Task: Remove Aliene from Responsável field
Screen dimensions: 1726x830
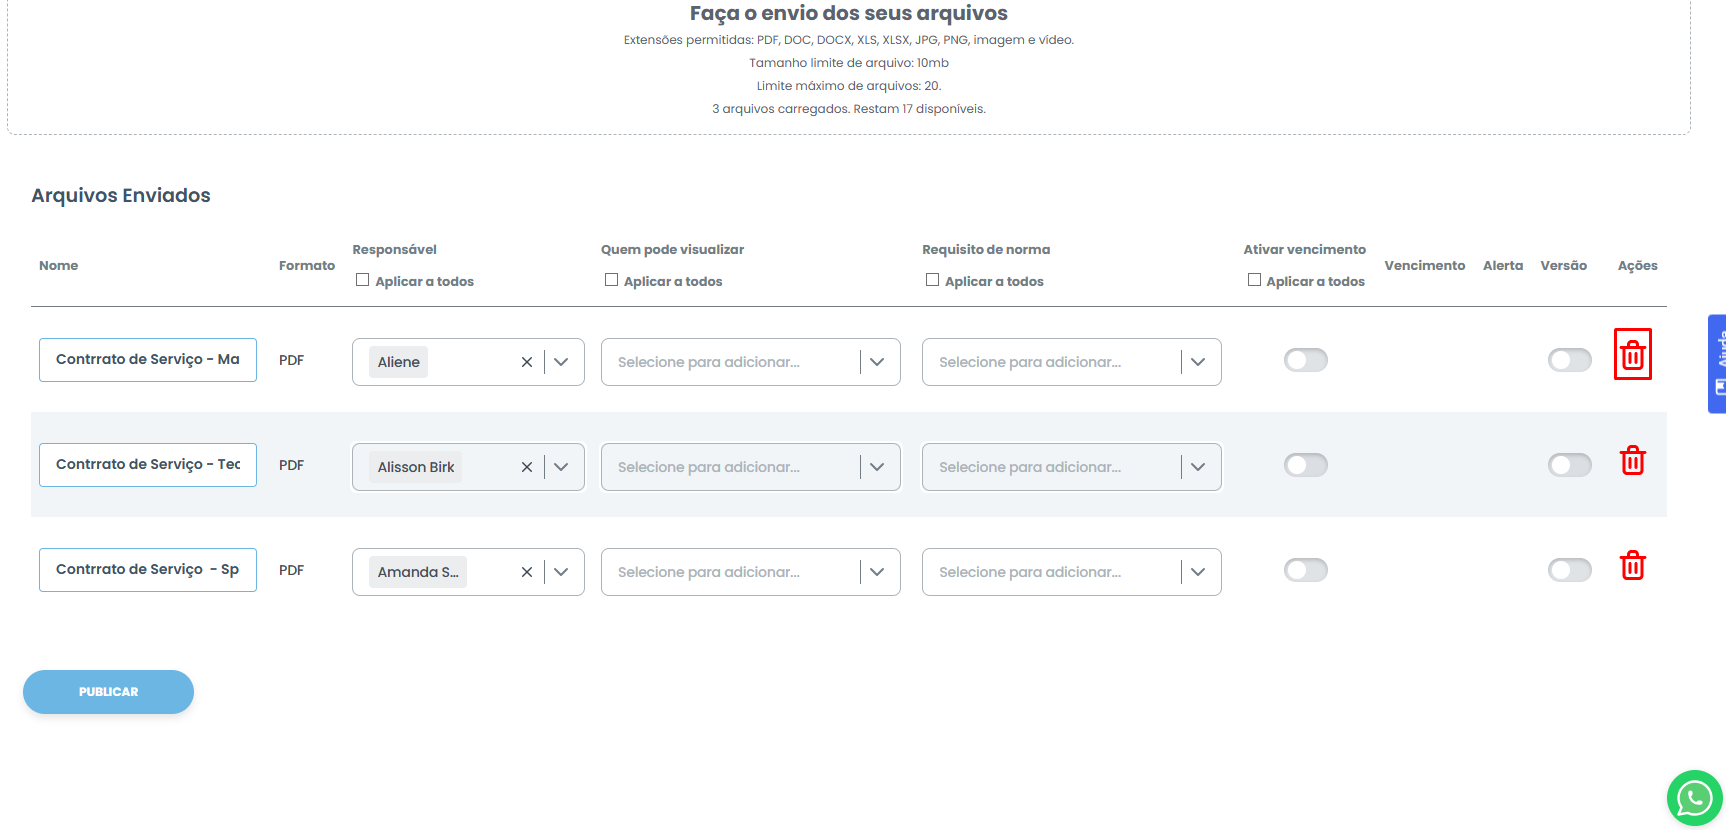Action: pyautogui.click(x=526, y=362)
